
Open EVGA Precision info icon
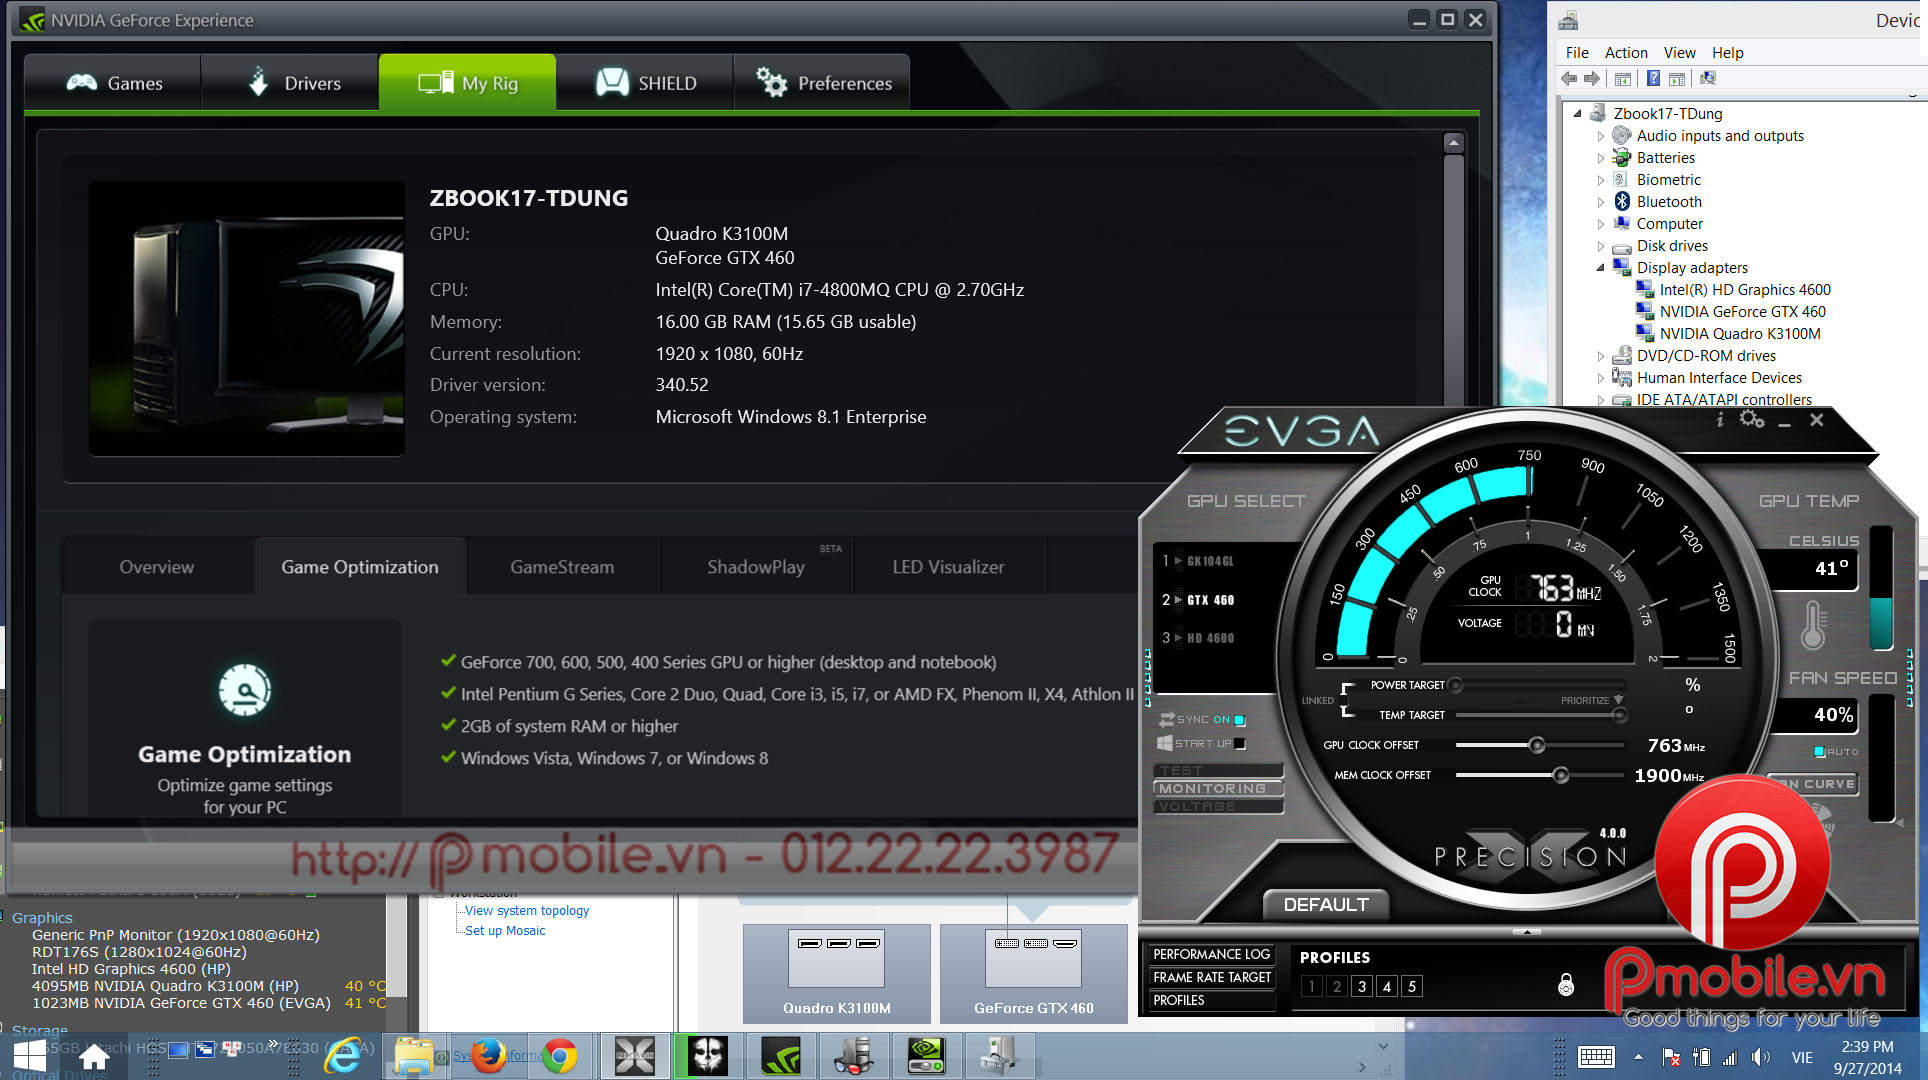click(1720, 420)
